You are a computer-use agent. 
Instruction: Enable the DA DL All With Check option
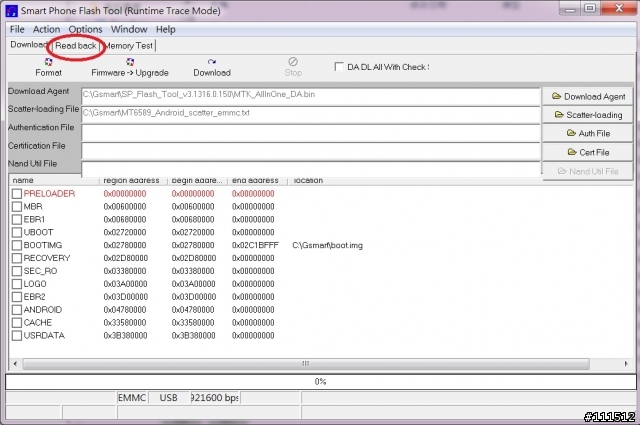tap(339, 67)
